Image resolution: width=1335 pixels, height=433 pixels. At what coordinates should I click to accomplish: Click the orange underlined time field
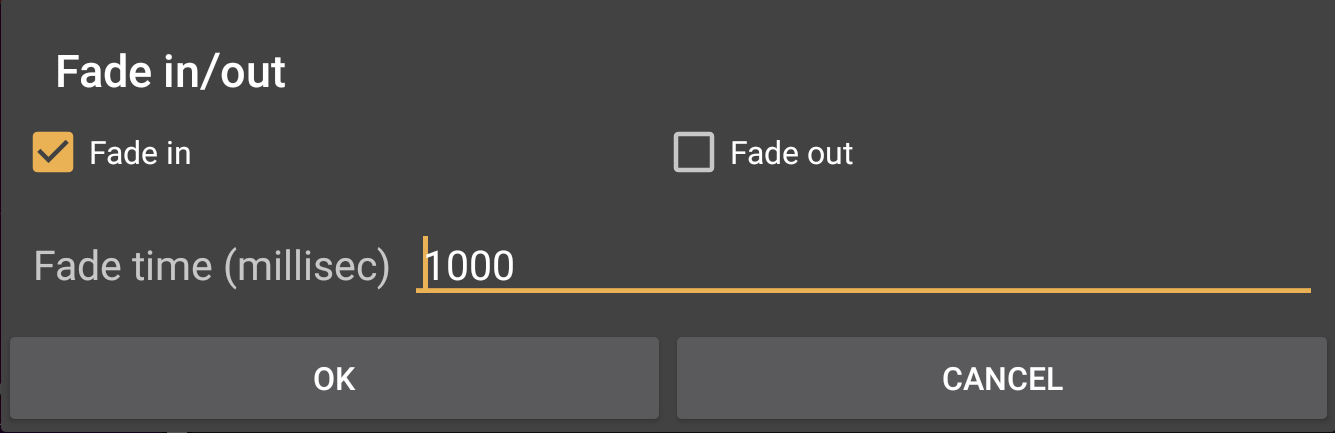tap(862, 266)
